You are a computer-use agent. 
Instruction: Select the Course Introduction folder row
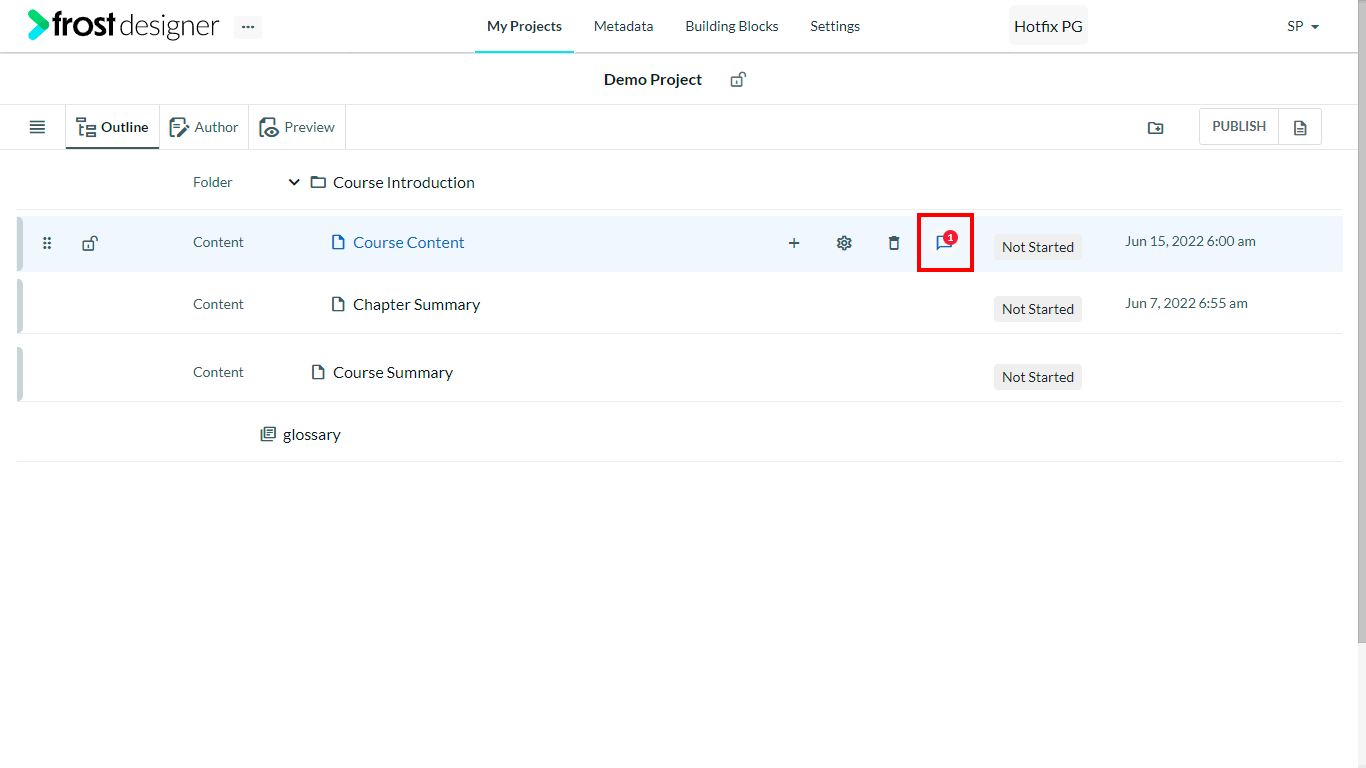click(680, 182)
